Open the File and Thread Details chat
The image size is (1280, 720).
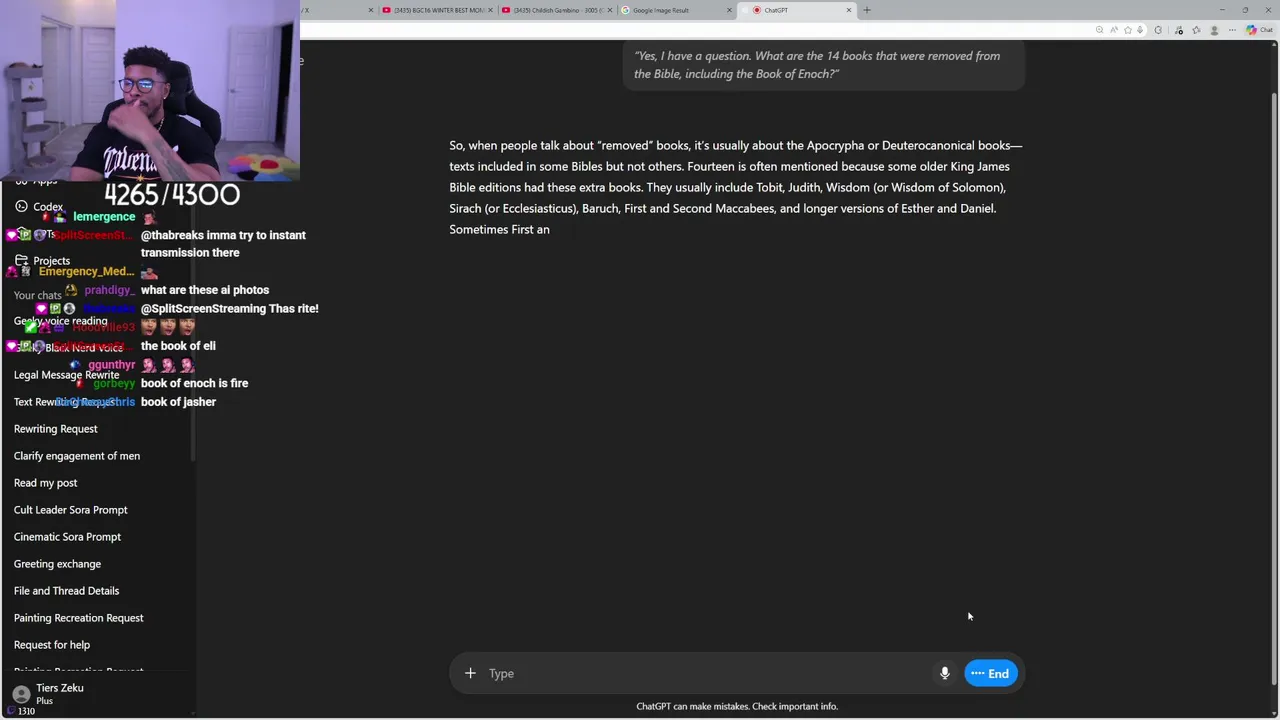66,591
